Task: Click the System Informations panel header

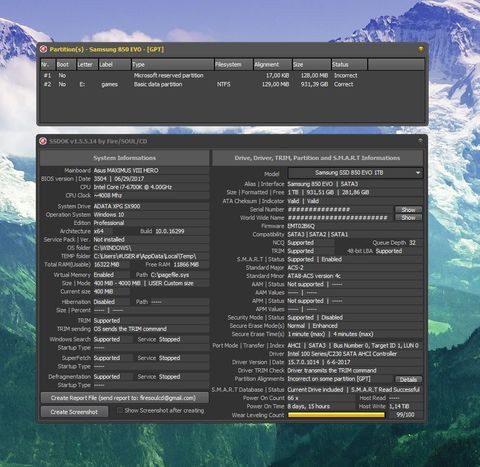Action: click(x=124, y=158)
